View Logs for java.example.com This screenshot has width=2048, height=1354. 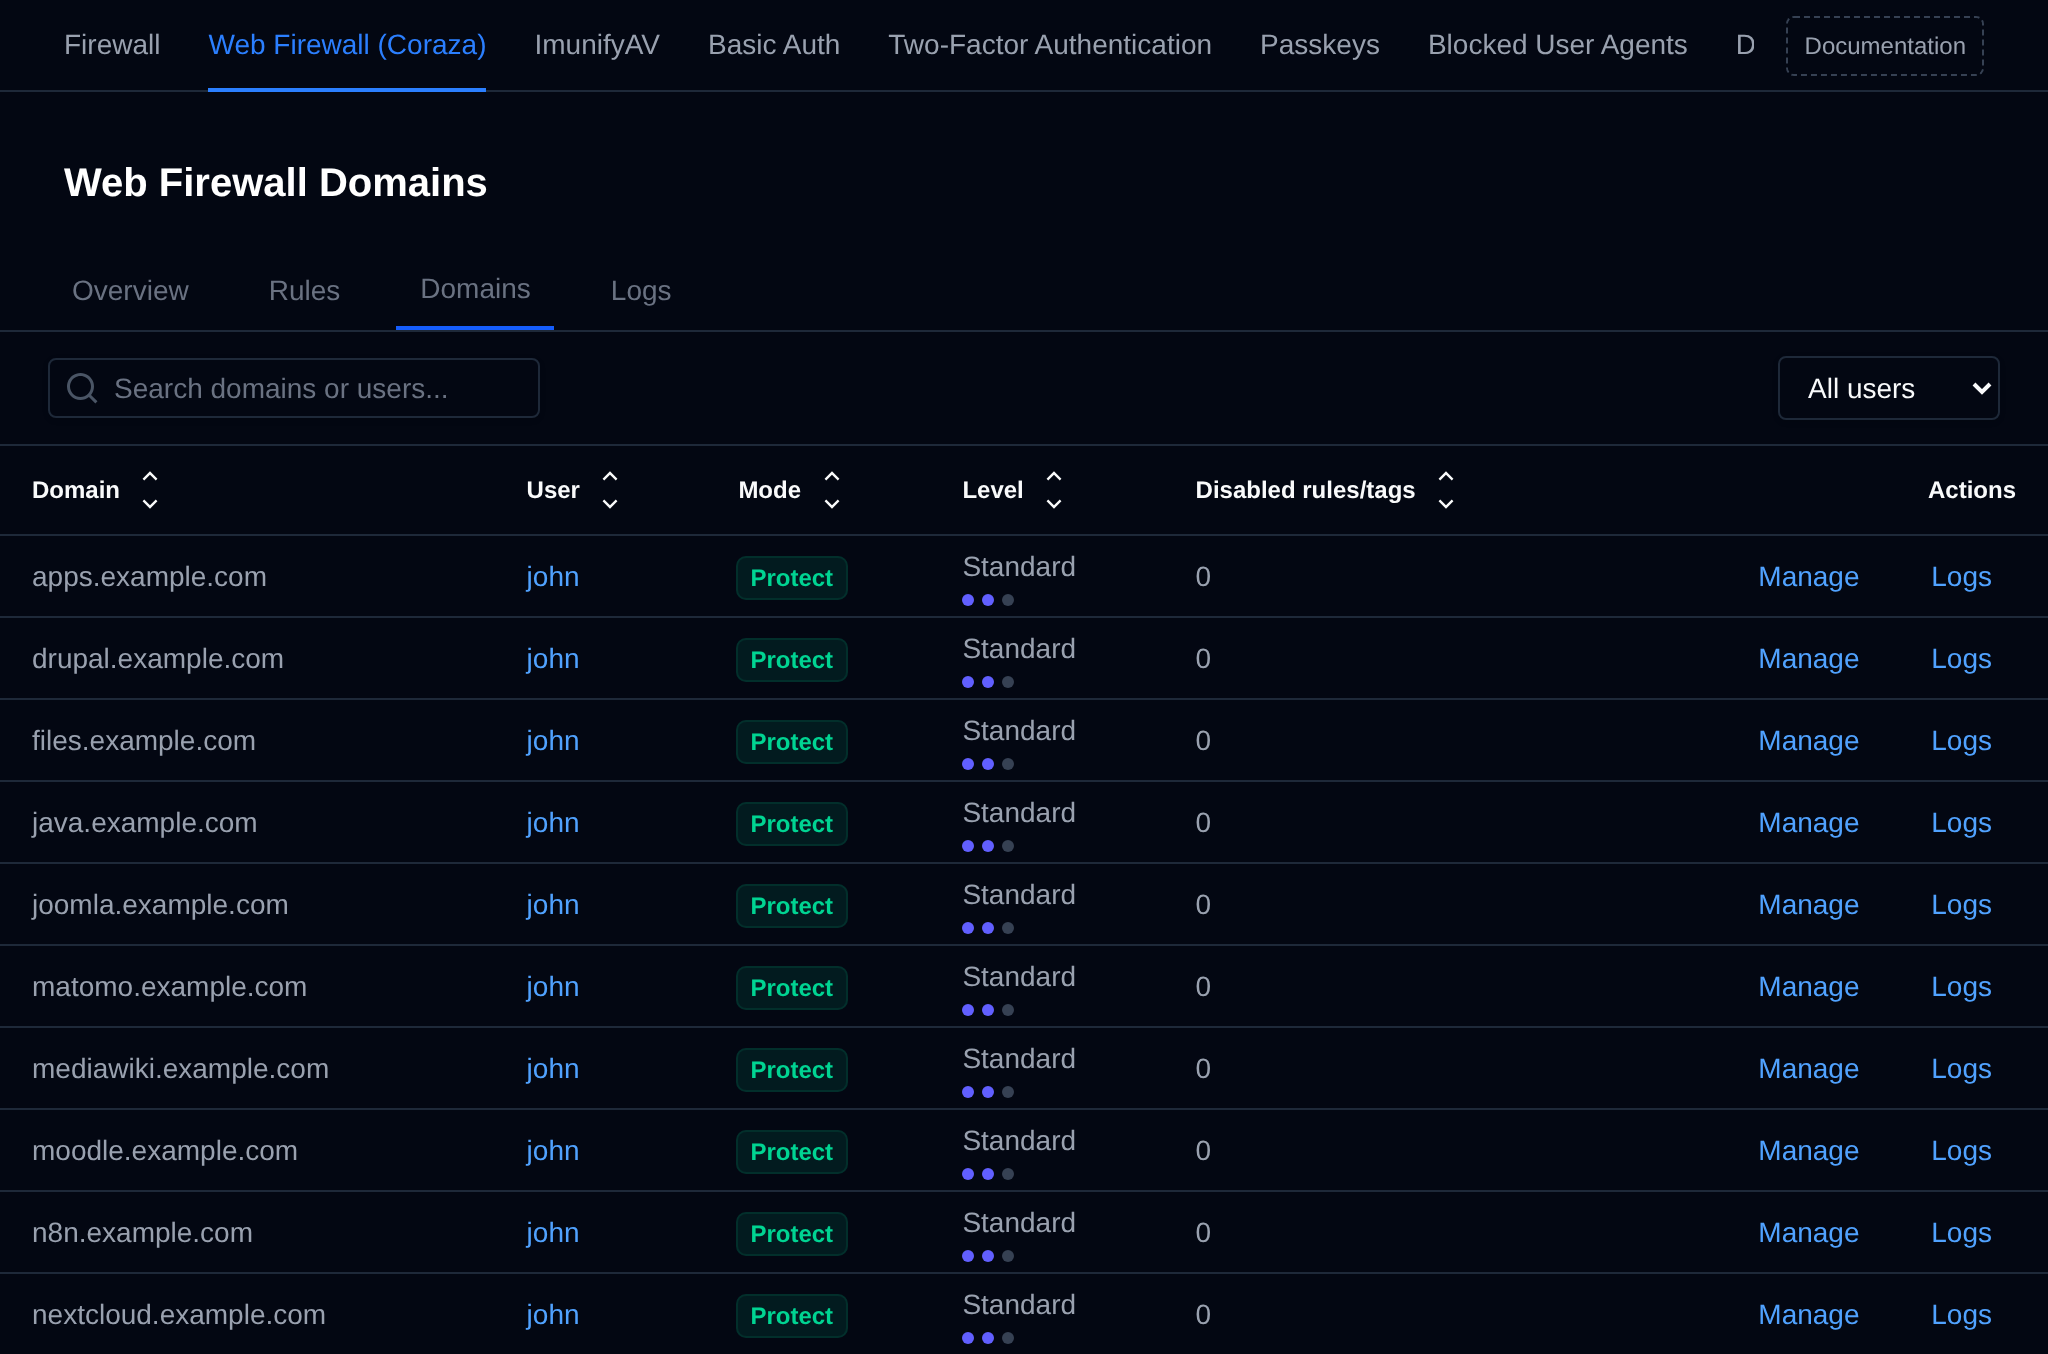(x=1961, y=823)
